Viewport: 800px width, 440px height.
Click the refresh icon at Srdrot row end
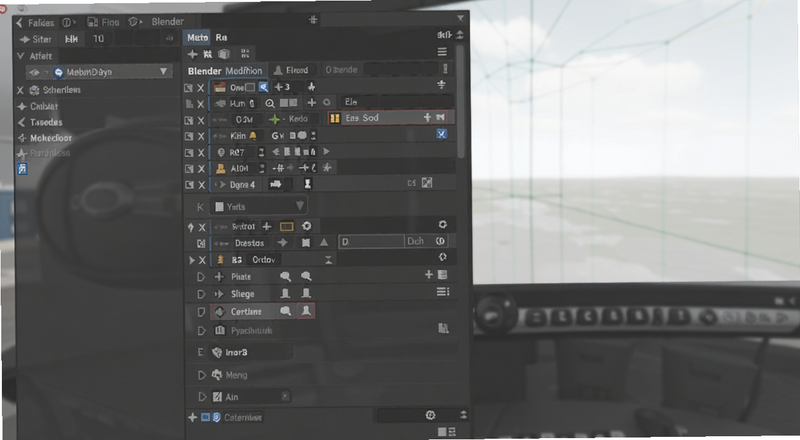tap(442, 225)
